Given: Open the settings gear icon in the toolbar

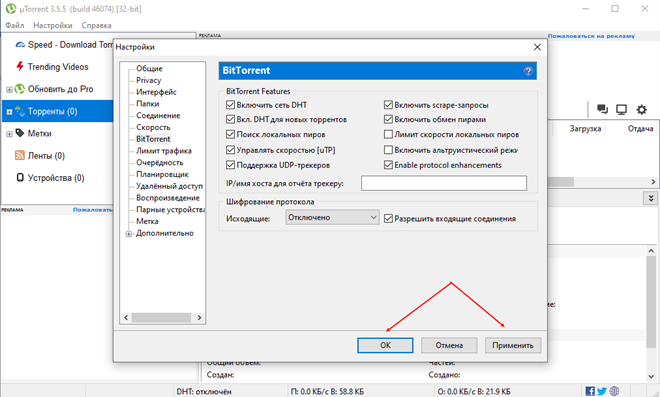Looking at the screenshot, I should click(641, 110).
